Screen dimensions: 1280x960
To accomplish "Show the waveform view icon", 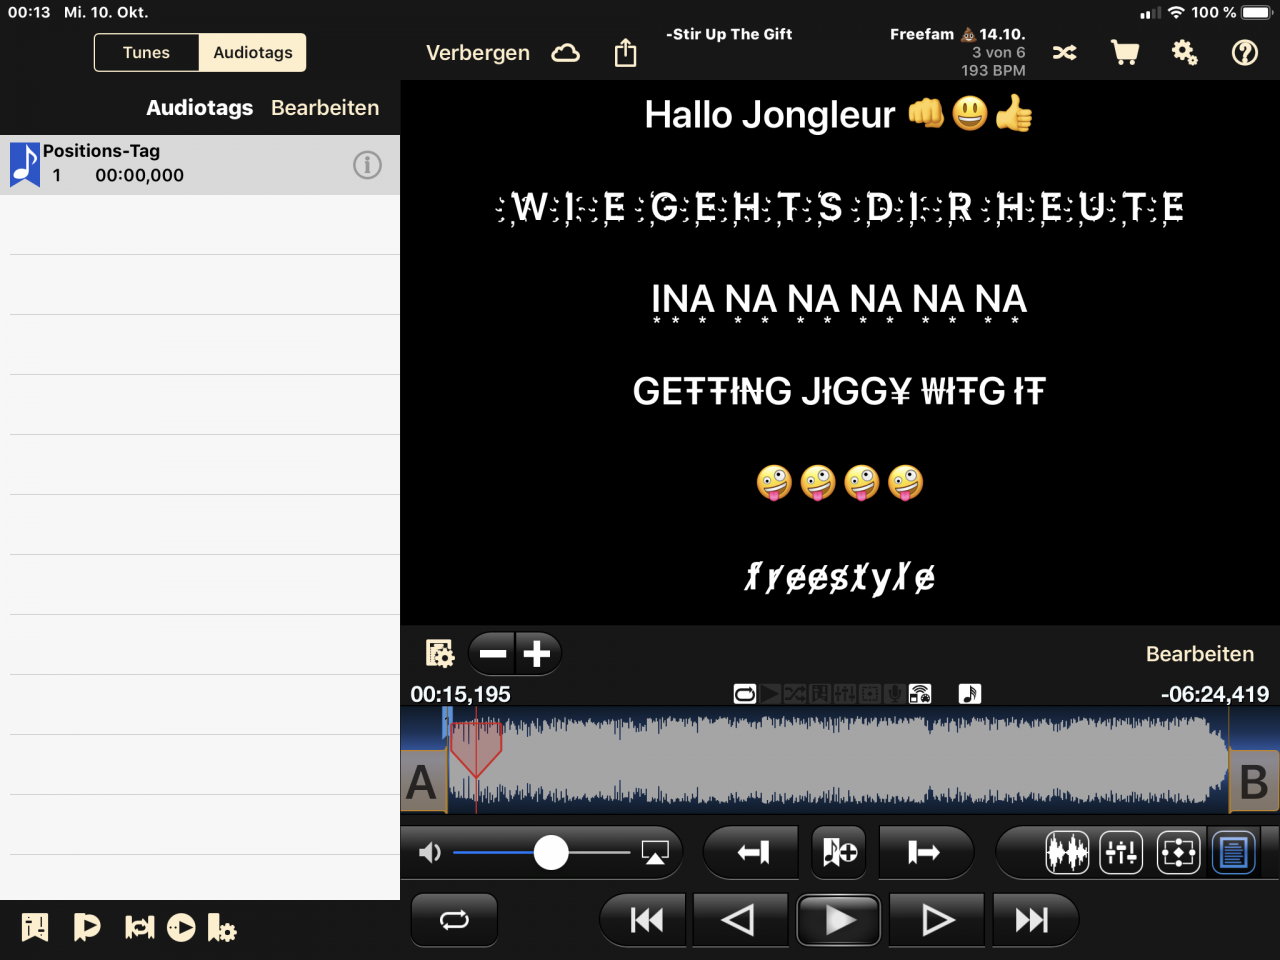I will [1067, 853].
